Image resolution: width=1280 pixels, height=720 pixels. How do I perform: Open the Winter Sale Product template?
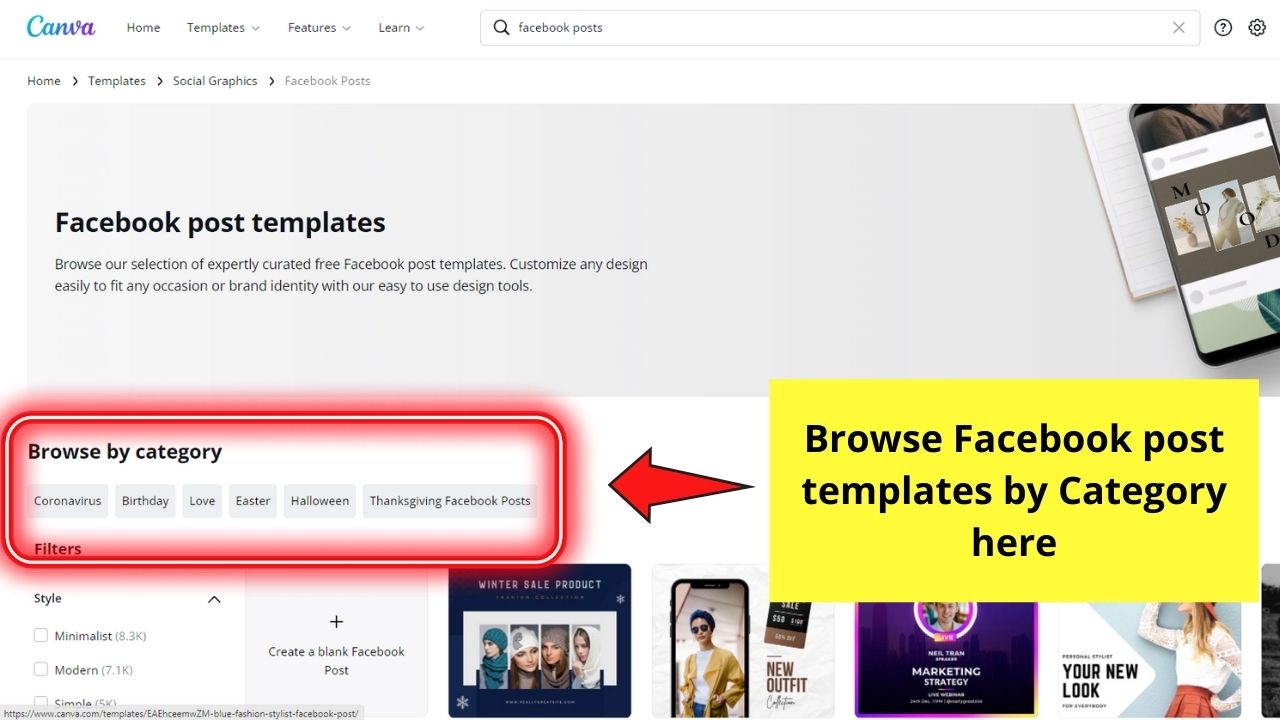pyautogui.click(x=540, y=640)
